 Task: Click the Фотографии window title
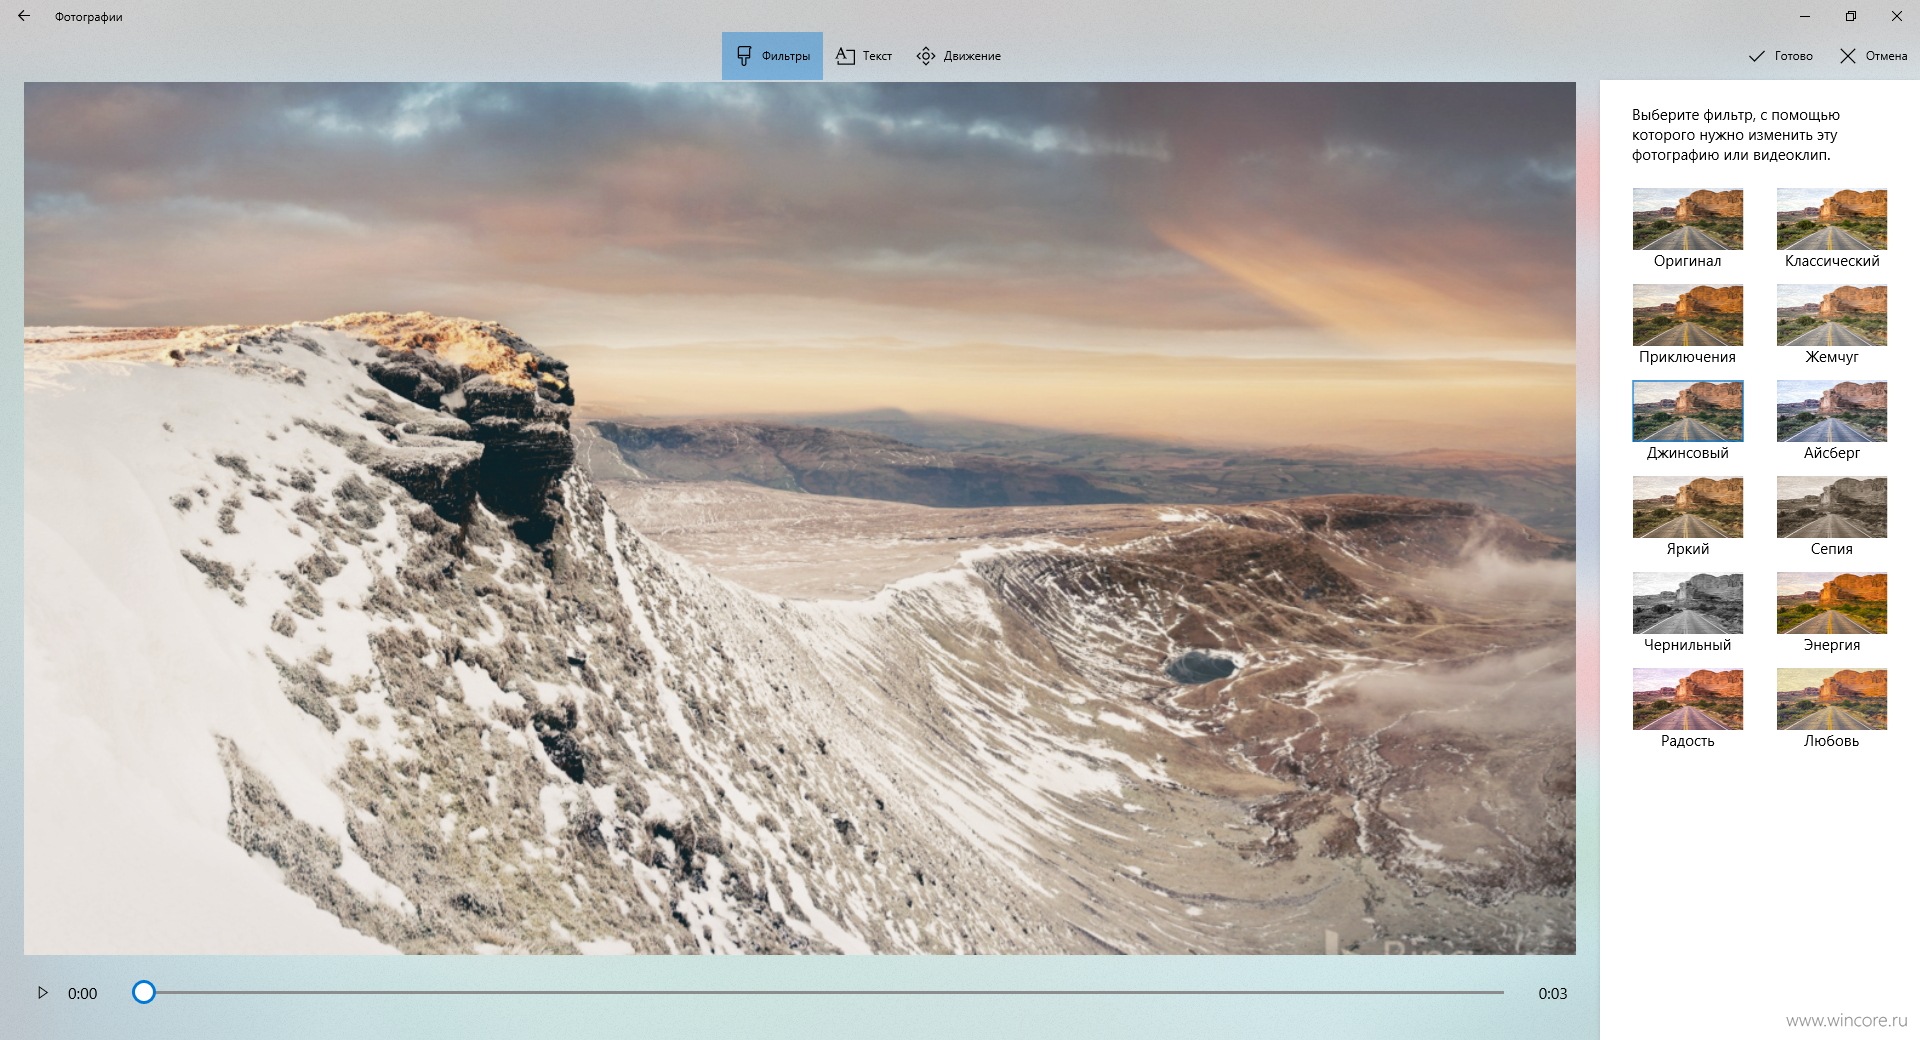[x=89, y=17]
